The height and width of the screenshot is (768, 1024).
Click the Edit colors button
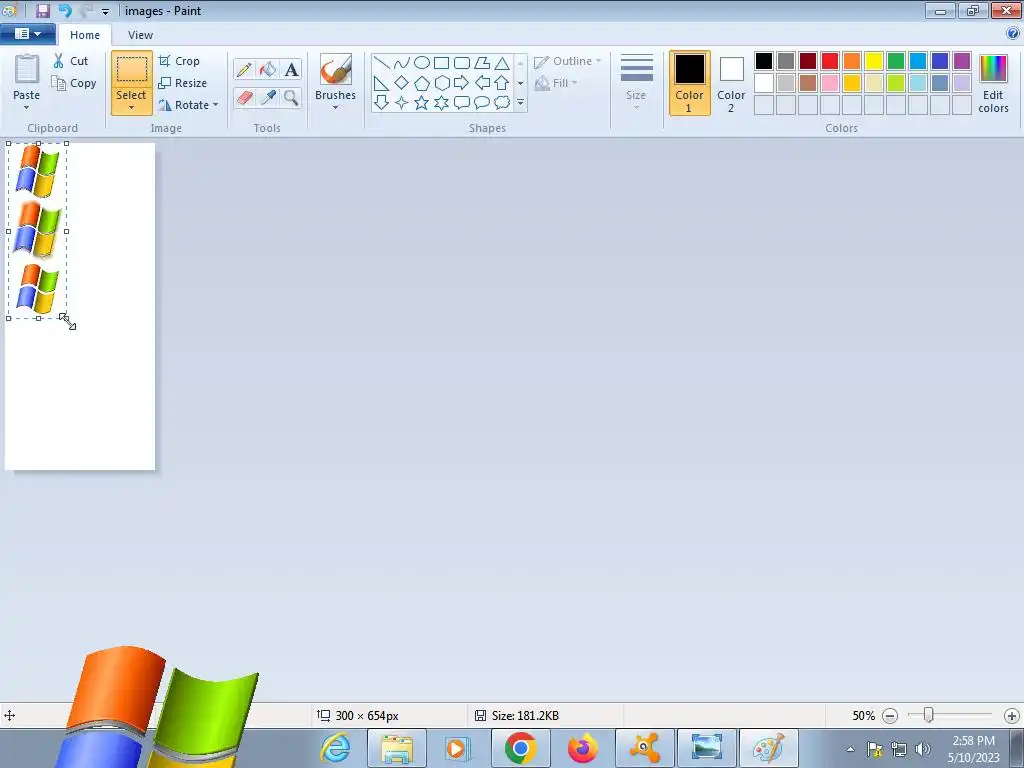point(993,84)
